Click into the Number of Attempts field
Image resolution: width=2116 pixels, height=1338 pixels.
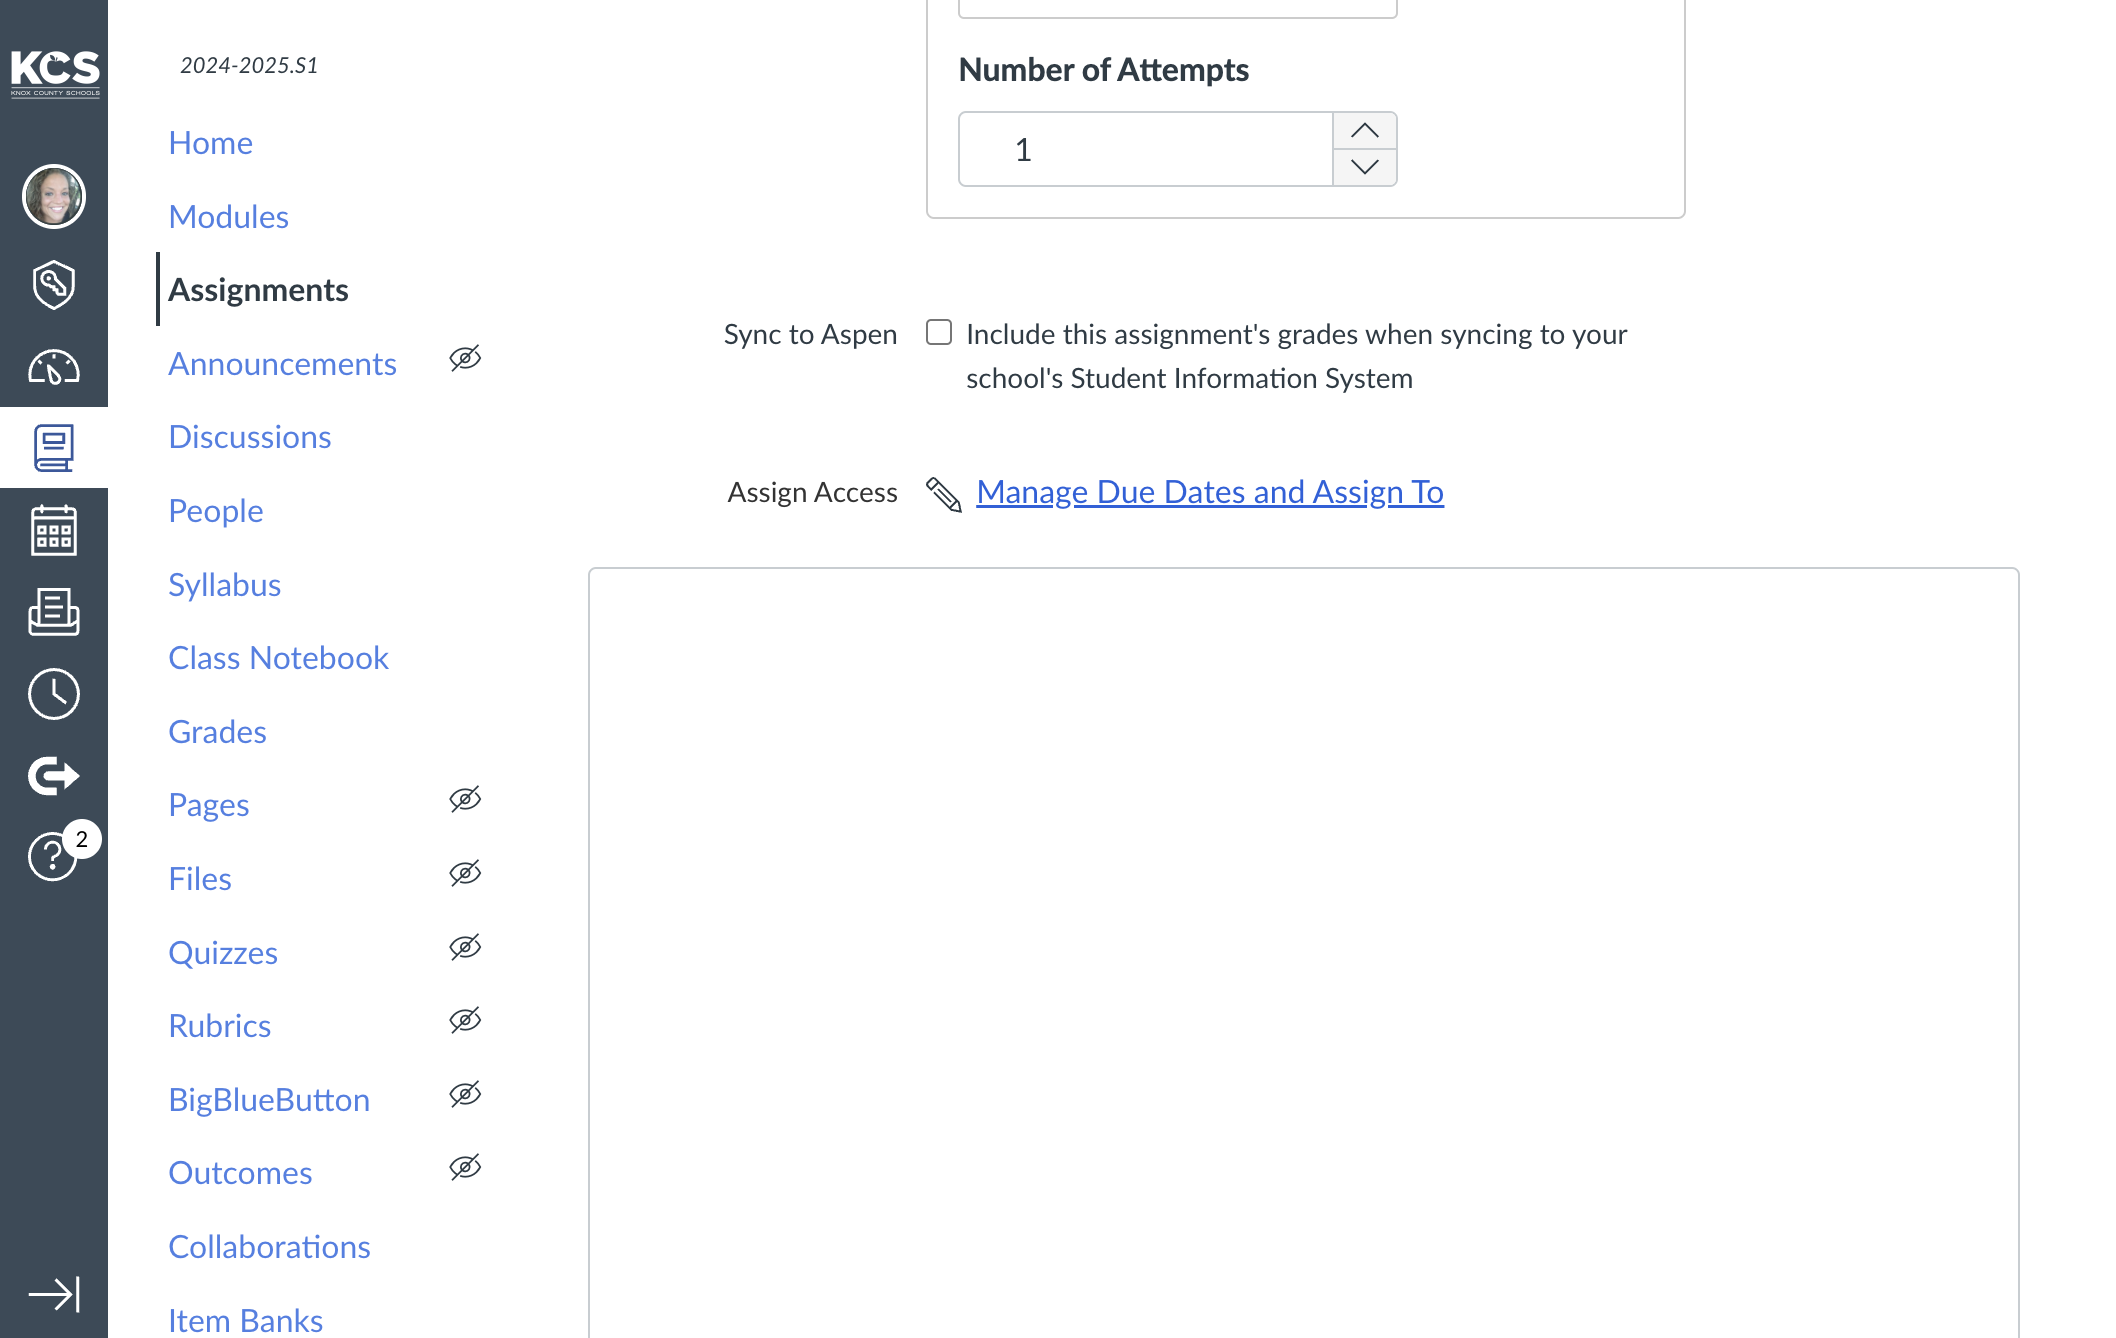(1146, 149)
